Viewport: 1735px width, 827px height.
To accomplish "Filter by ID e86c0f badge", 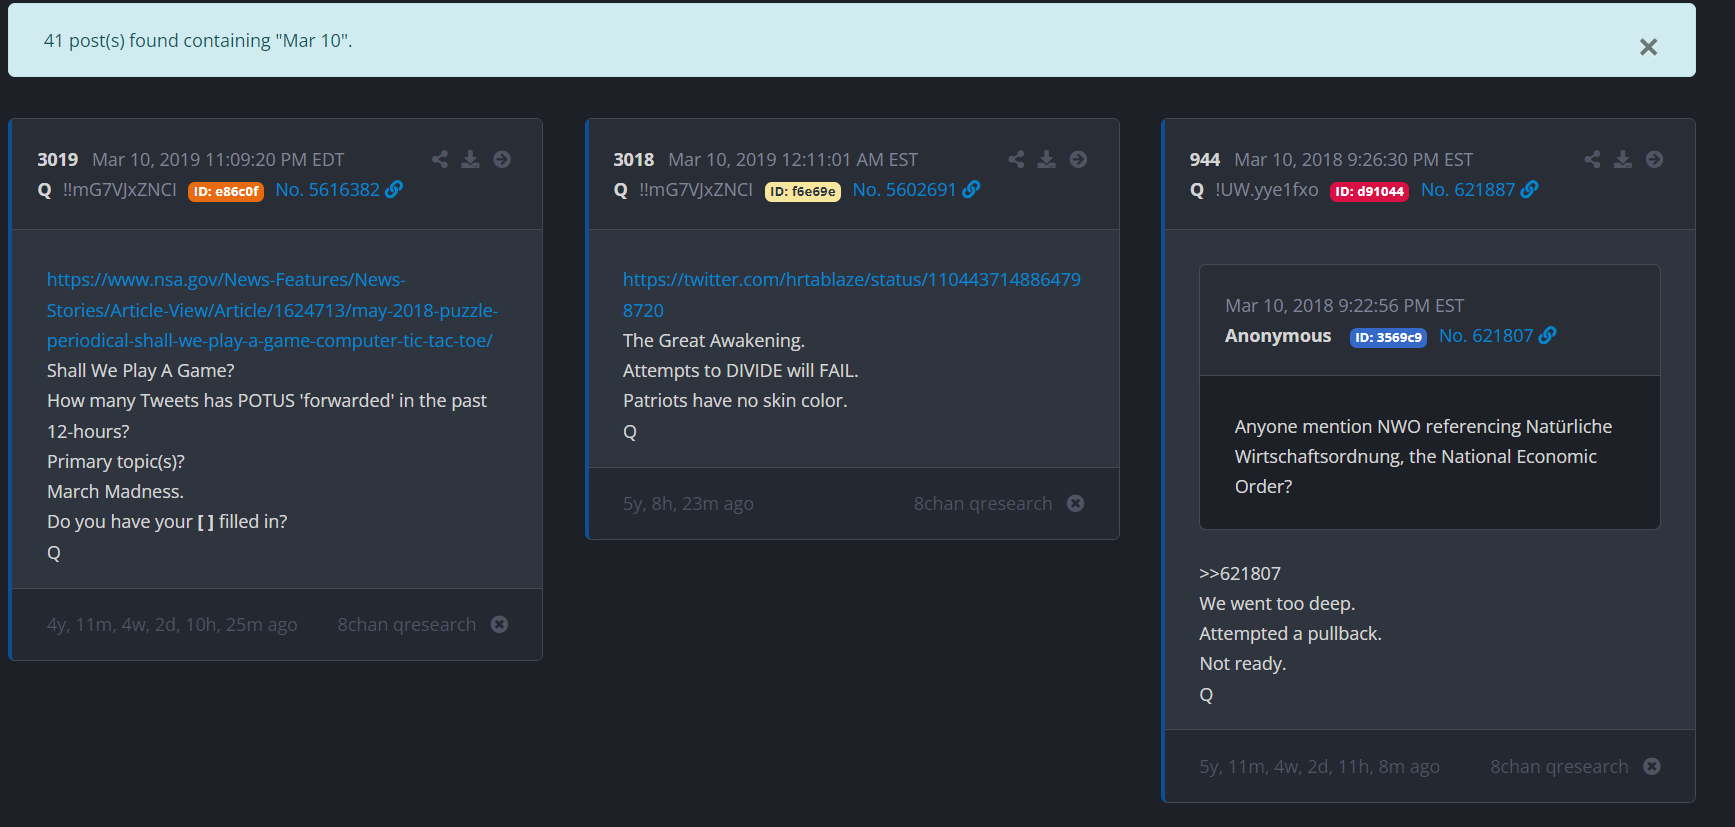I will [x=226, y=191].
